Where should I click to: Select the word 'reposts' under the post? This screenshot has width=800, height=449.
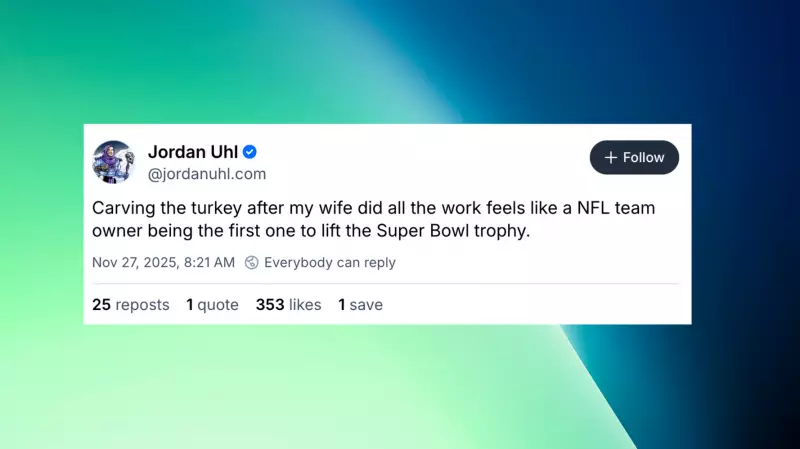[142, 305]
